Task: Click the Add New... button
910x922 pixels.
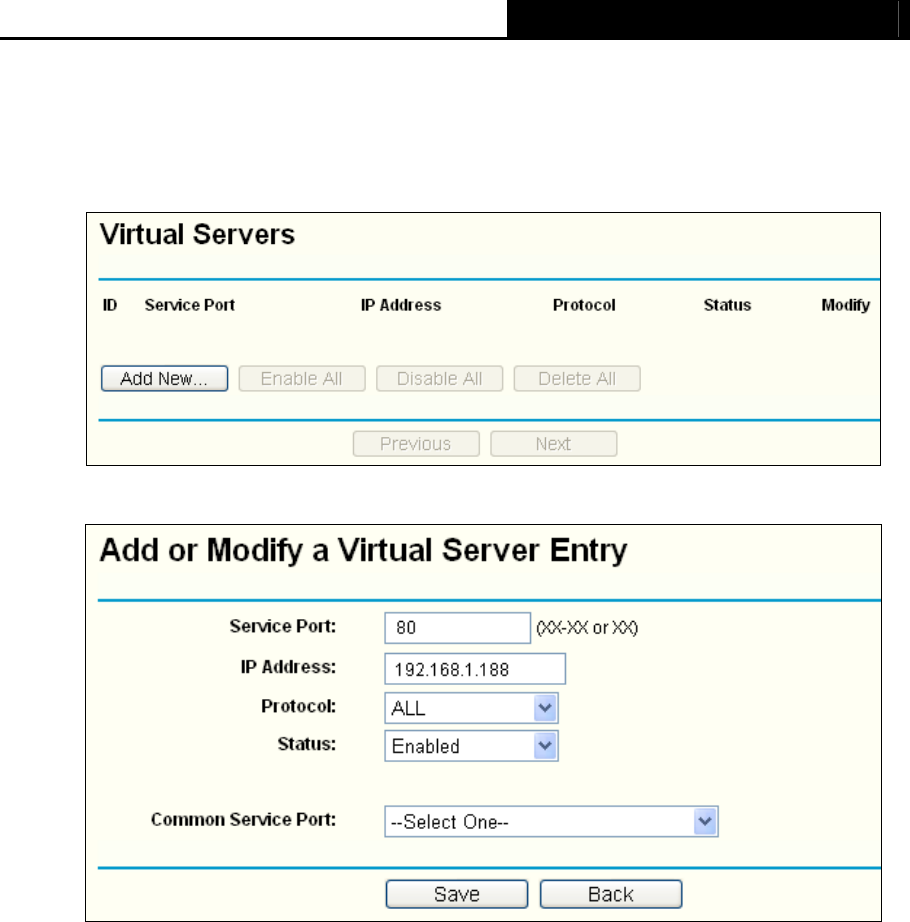Action: pos(165,379)
